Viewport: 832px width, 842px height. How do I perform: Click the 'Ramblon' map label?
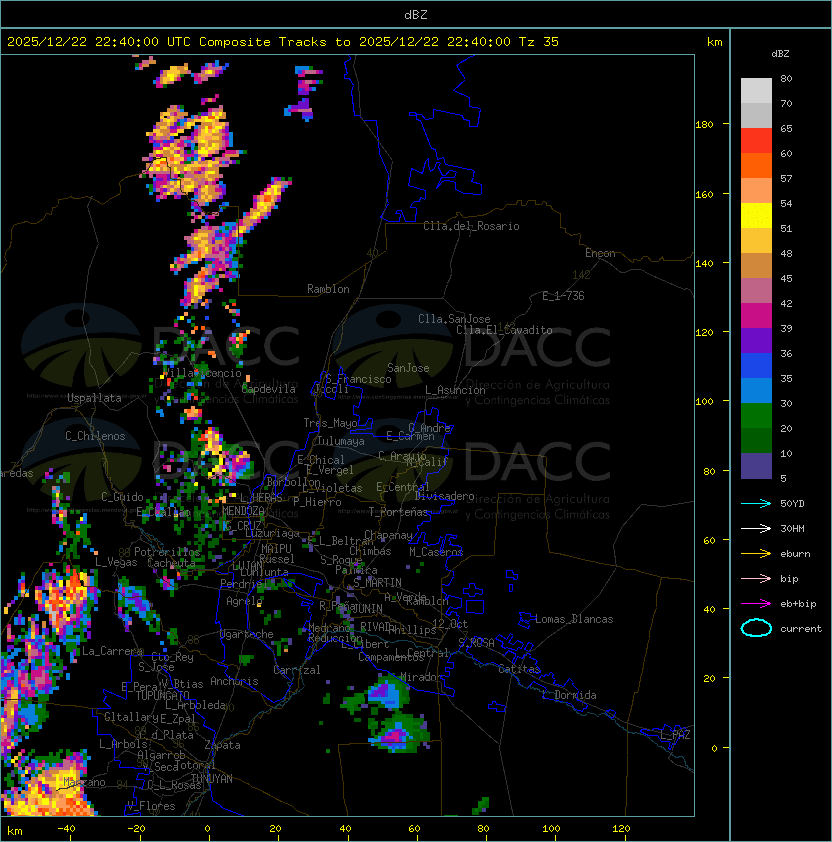pos(328,289)
